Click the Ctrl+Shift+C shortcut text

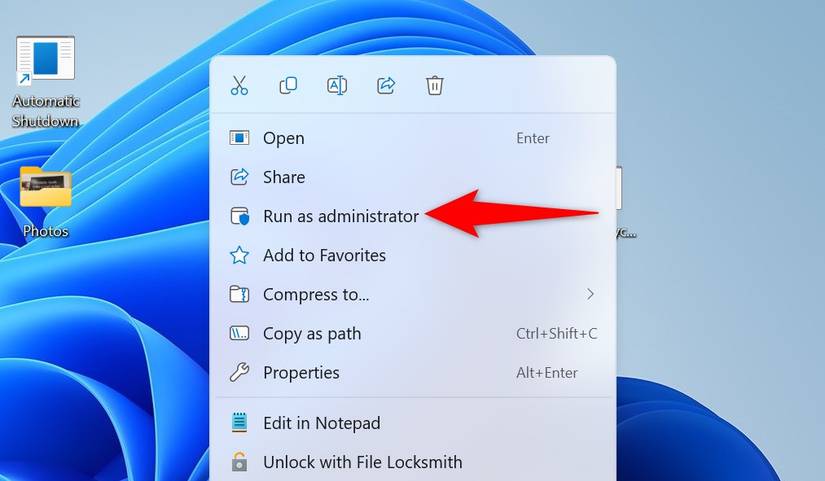tap(557, 334)
